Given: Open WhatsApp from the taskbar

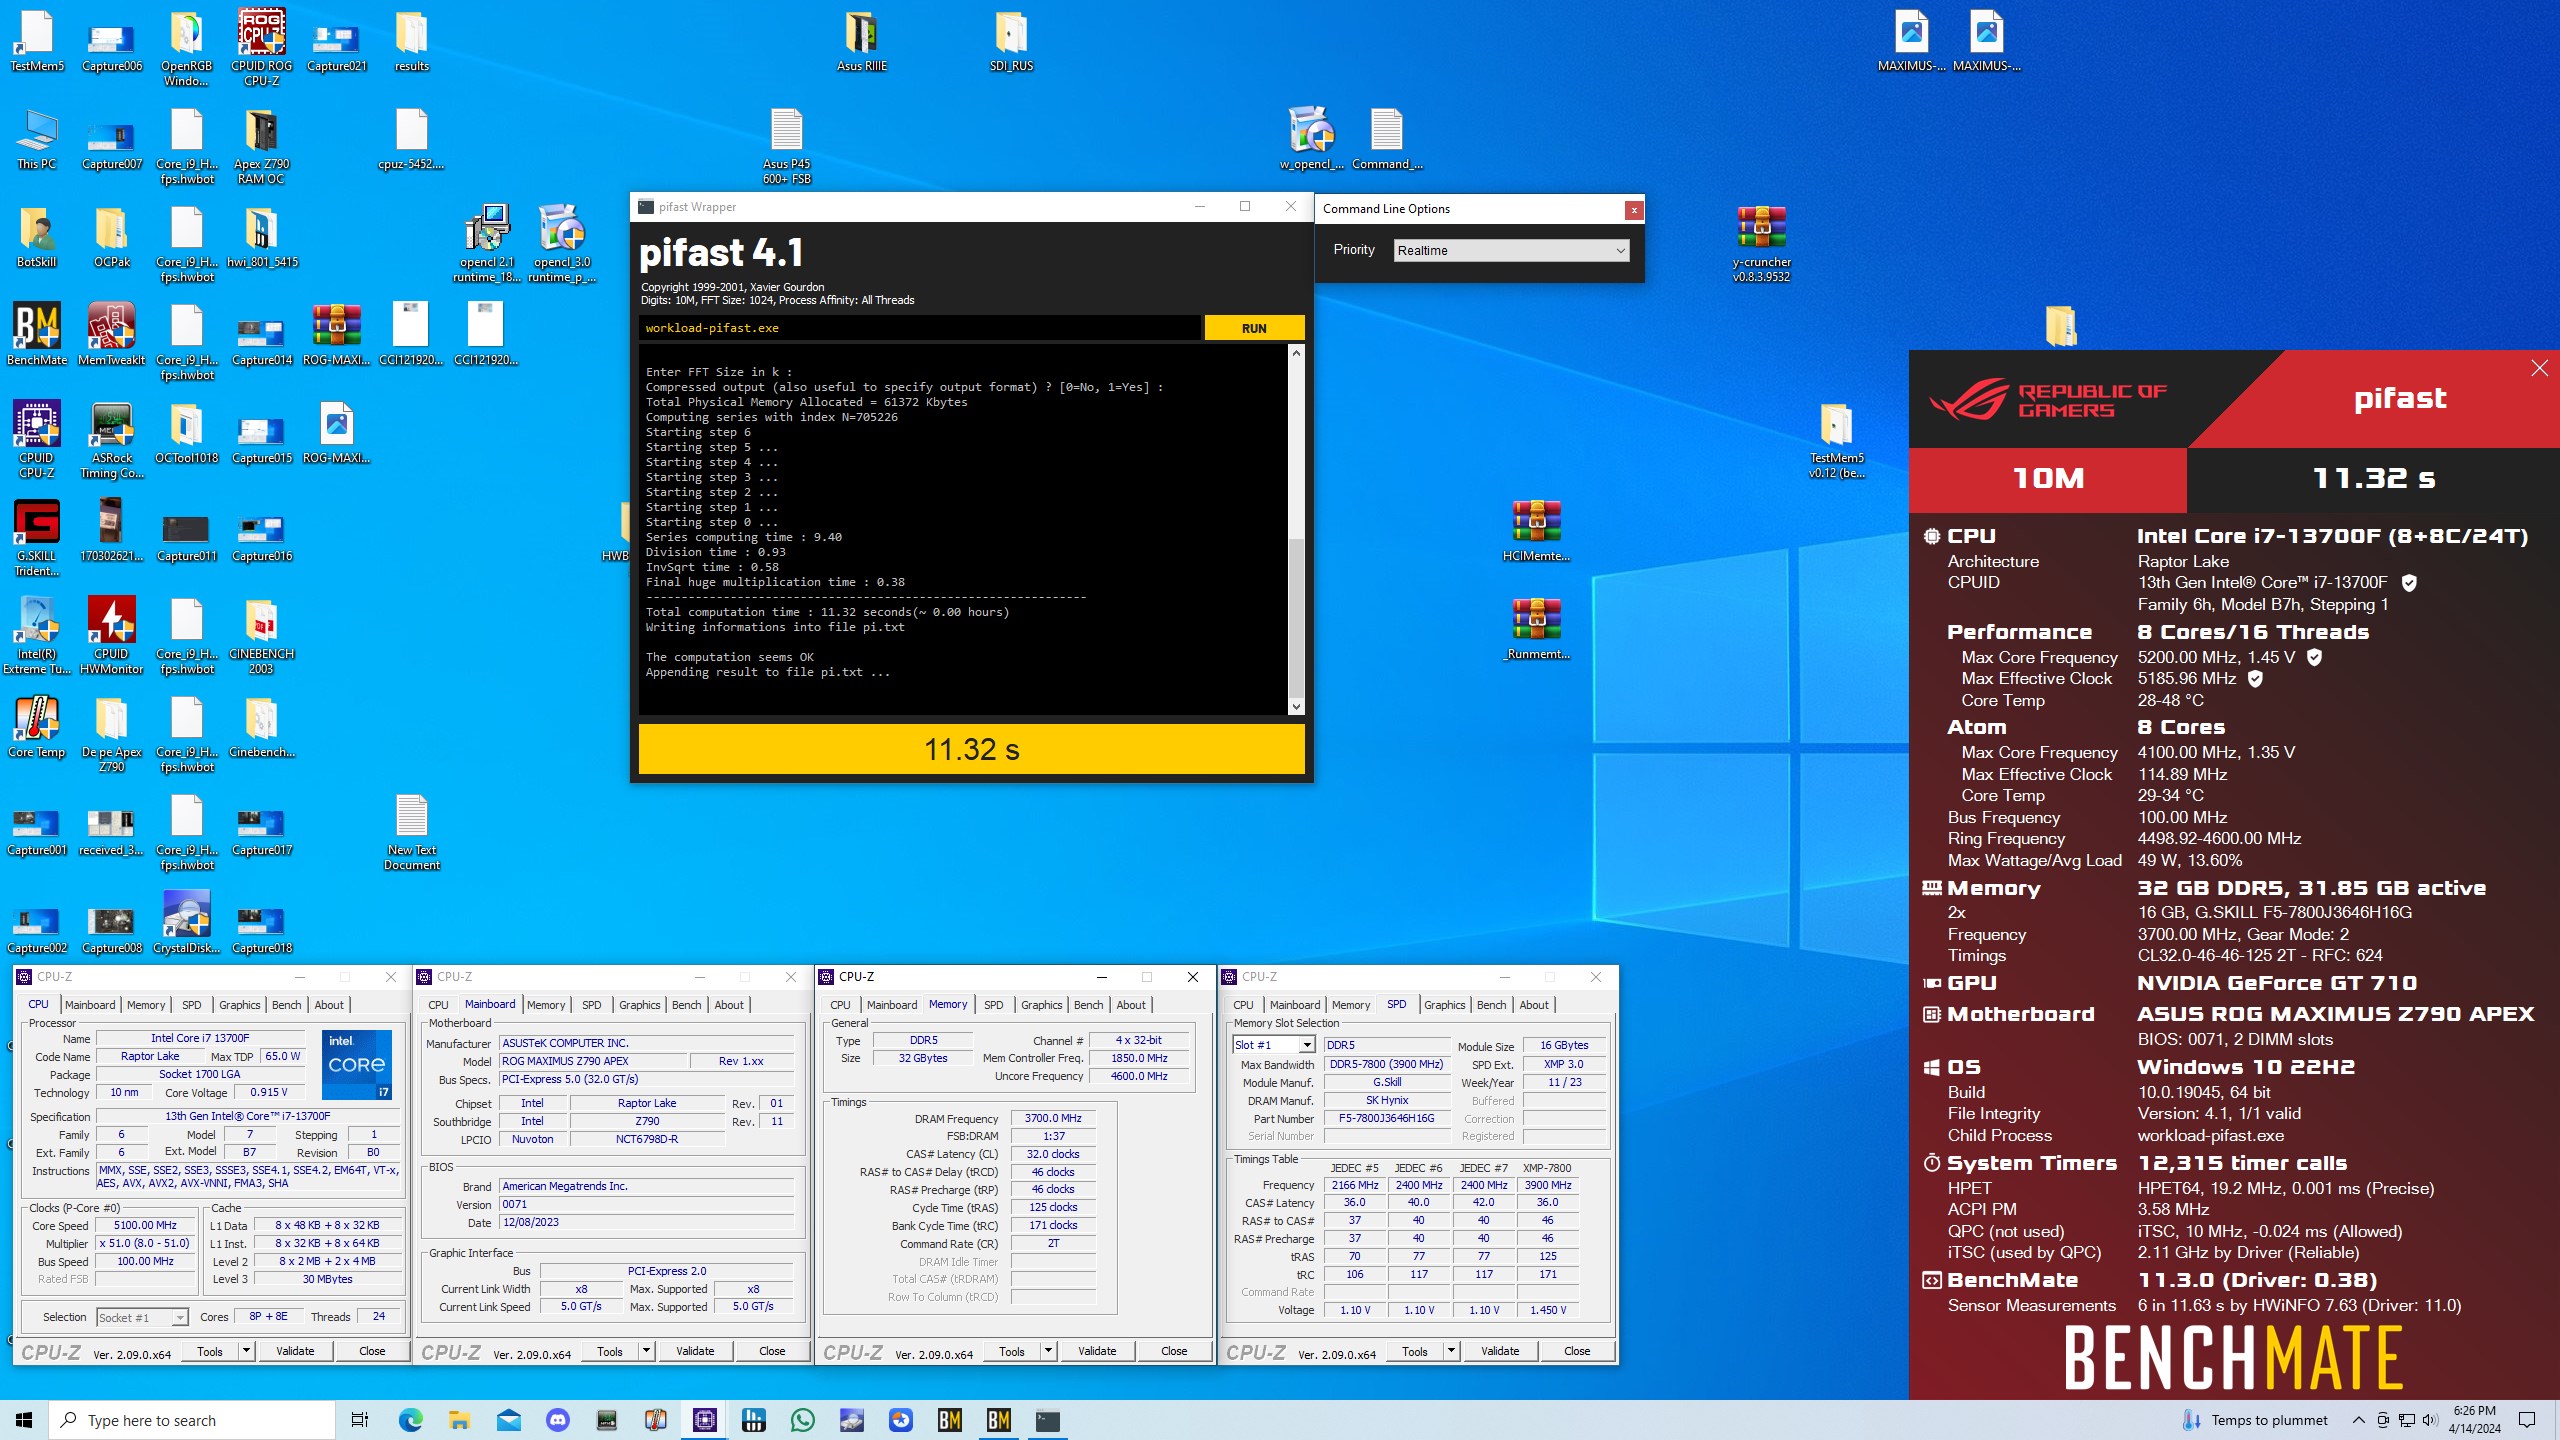Looking at the screenshot, I should pos(802,1420).
